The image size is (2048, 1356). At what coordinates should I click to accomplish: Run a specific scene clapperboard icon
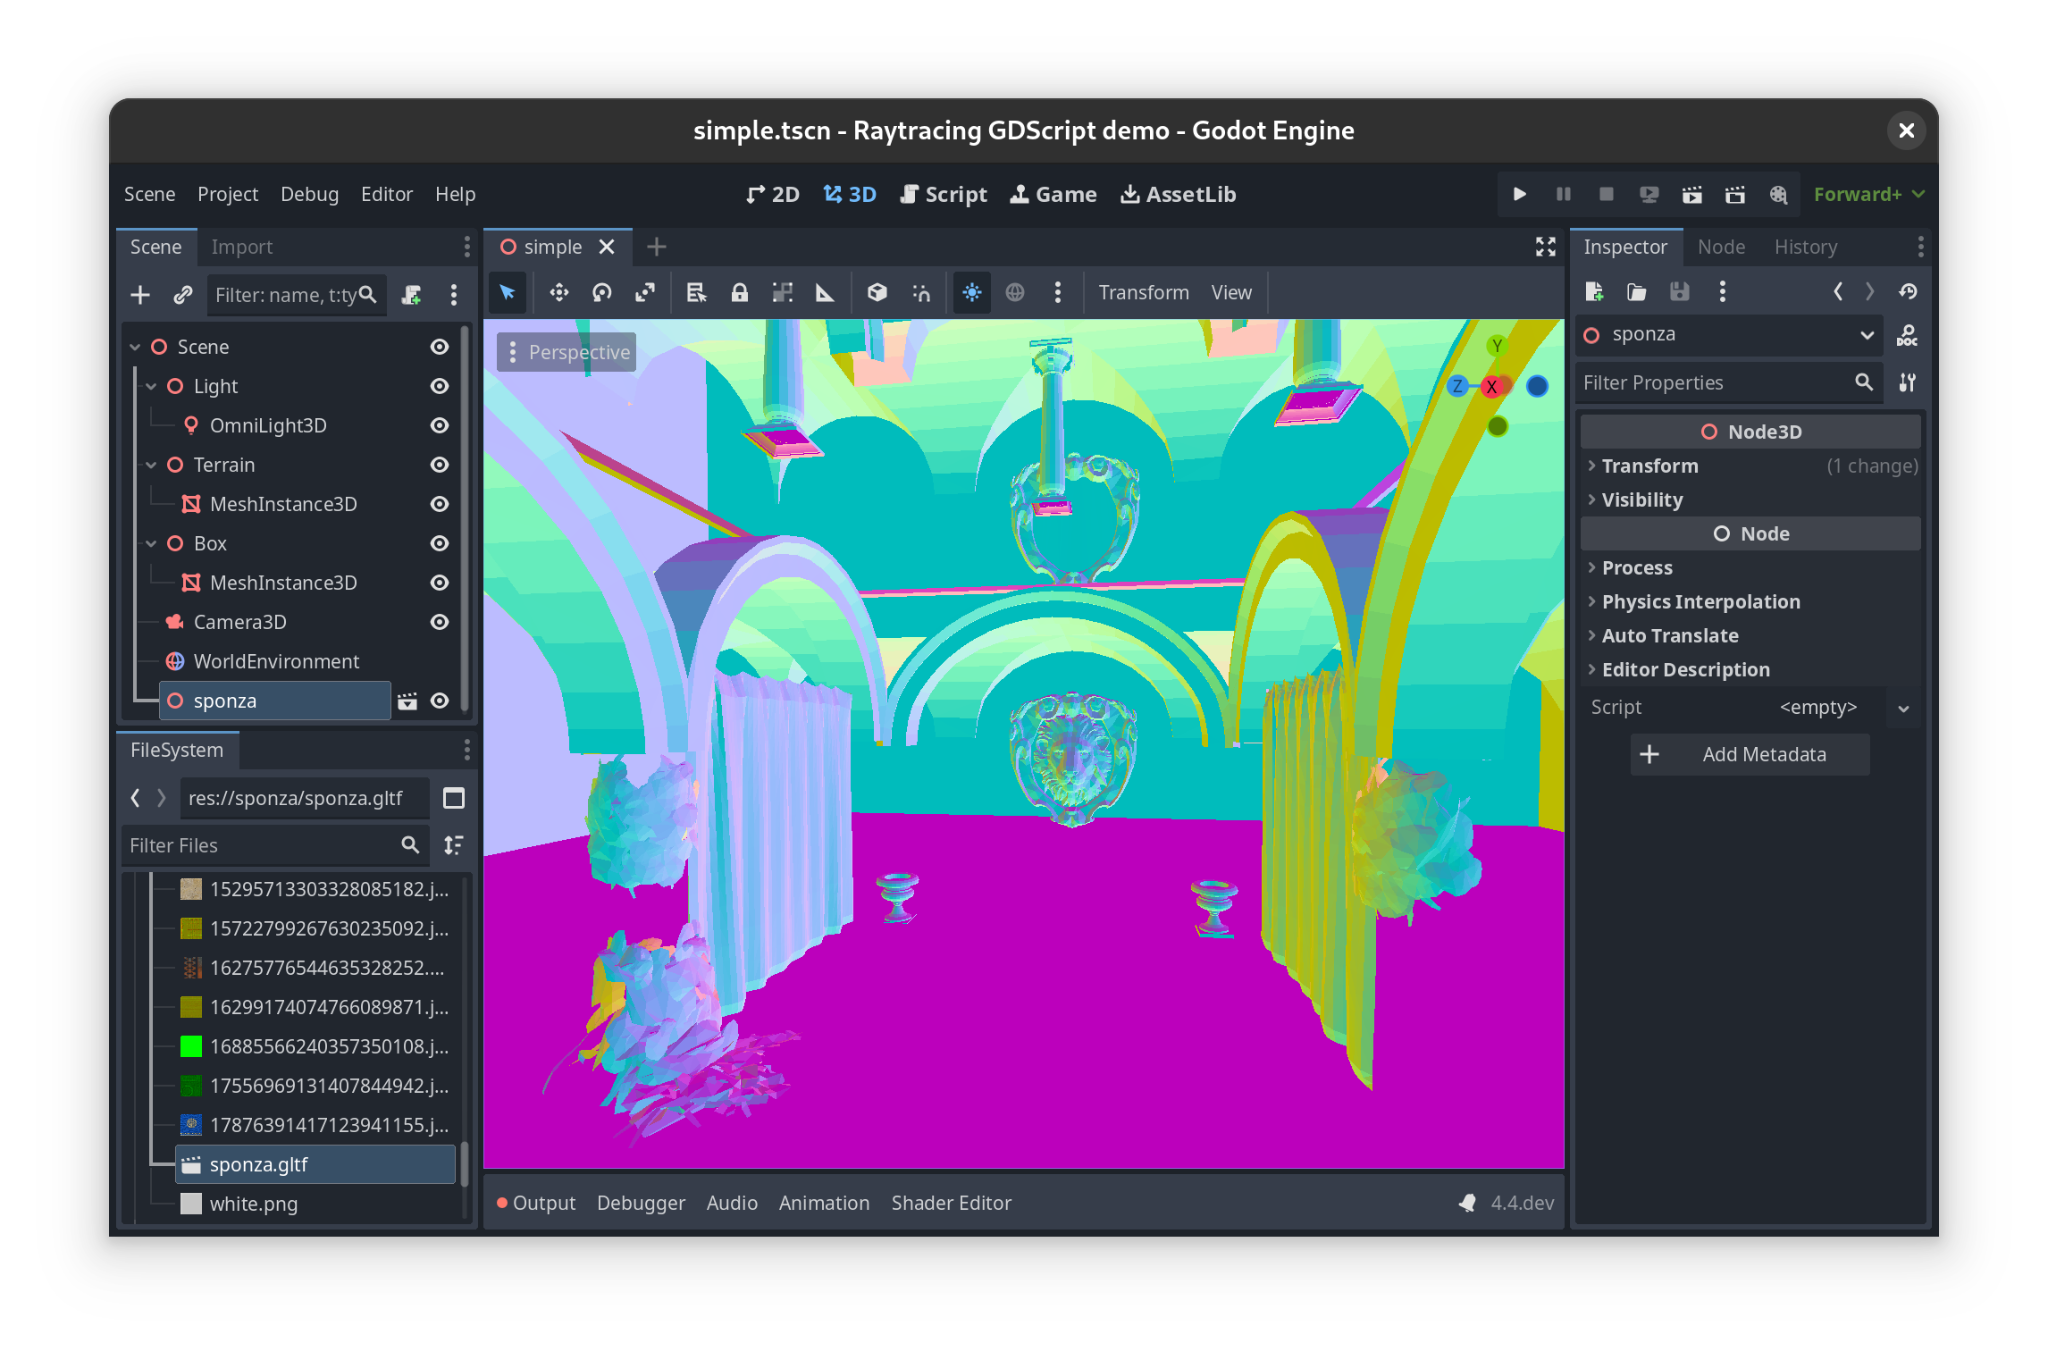tap(1735, 194)
